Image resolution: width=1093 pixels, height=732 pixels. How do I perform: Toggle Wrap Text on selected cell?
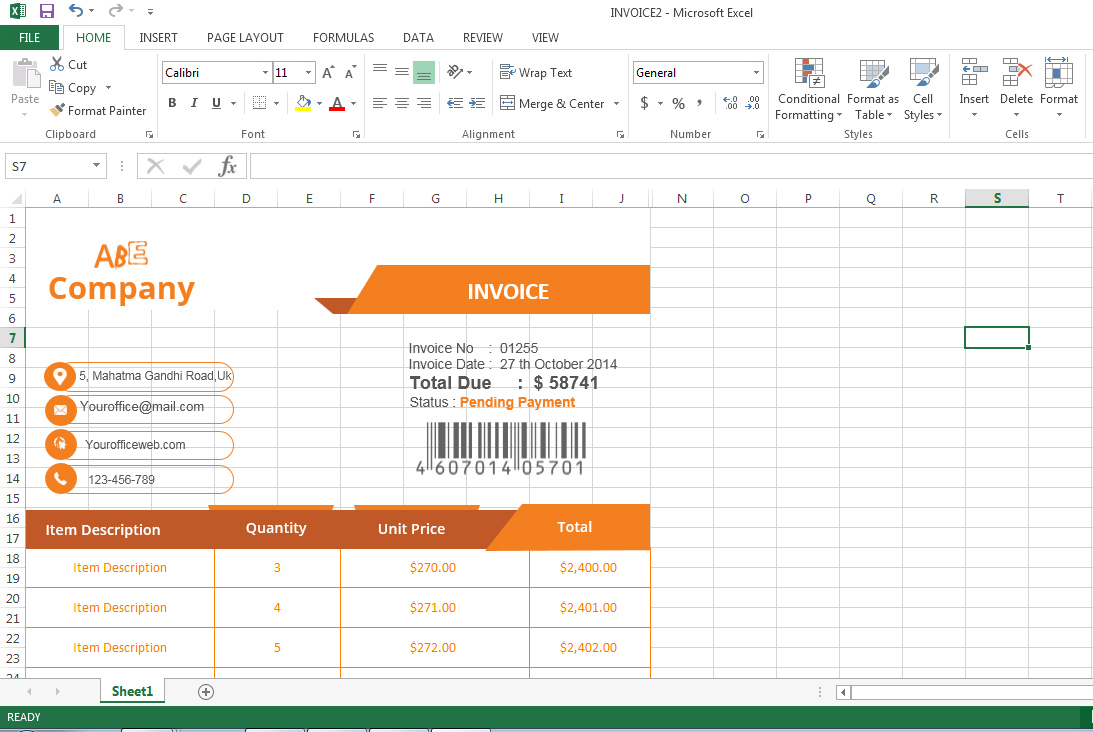point(536,73)
